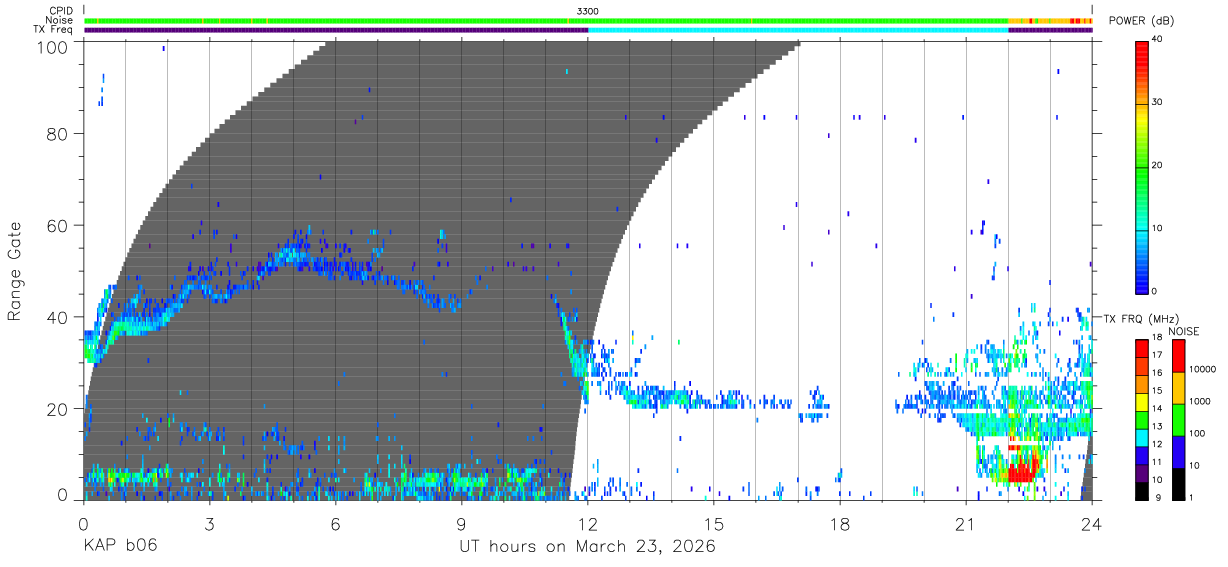This screenshot has height=567, width=1228.
Task: Click the 40 label on the power scale
Action: 1159,39
